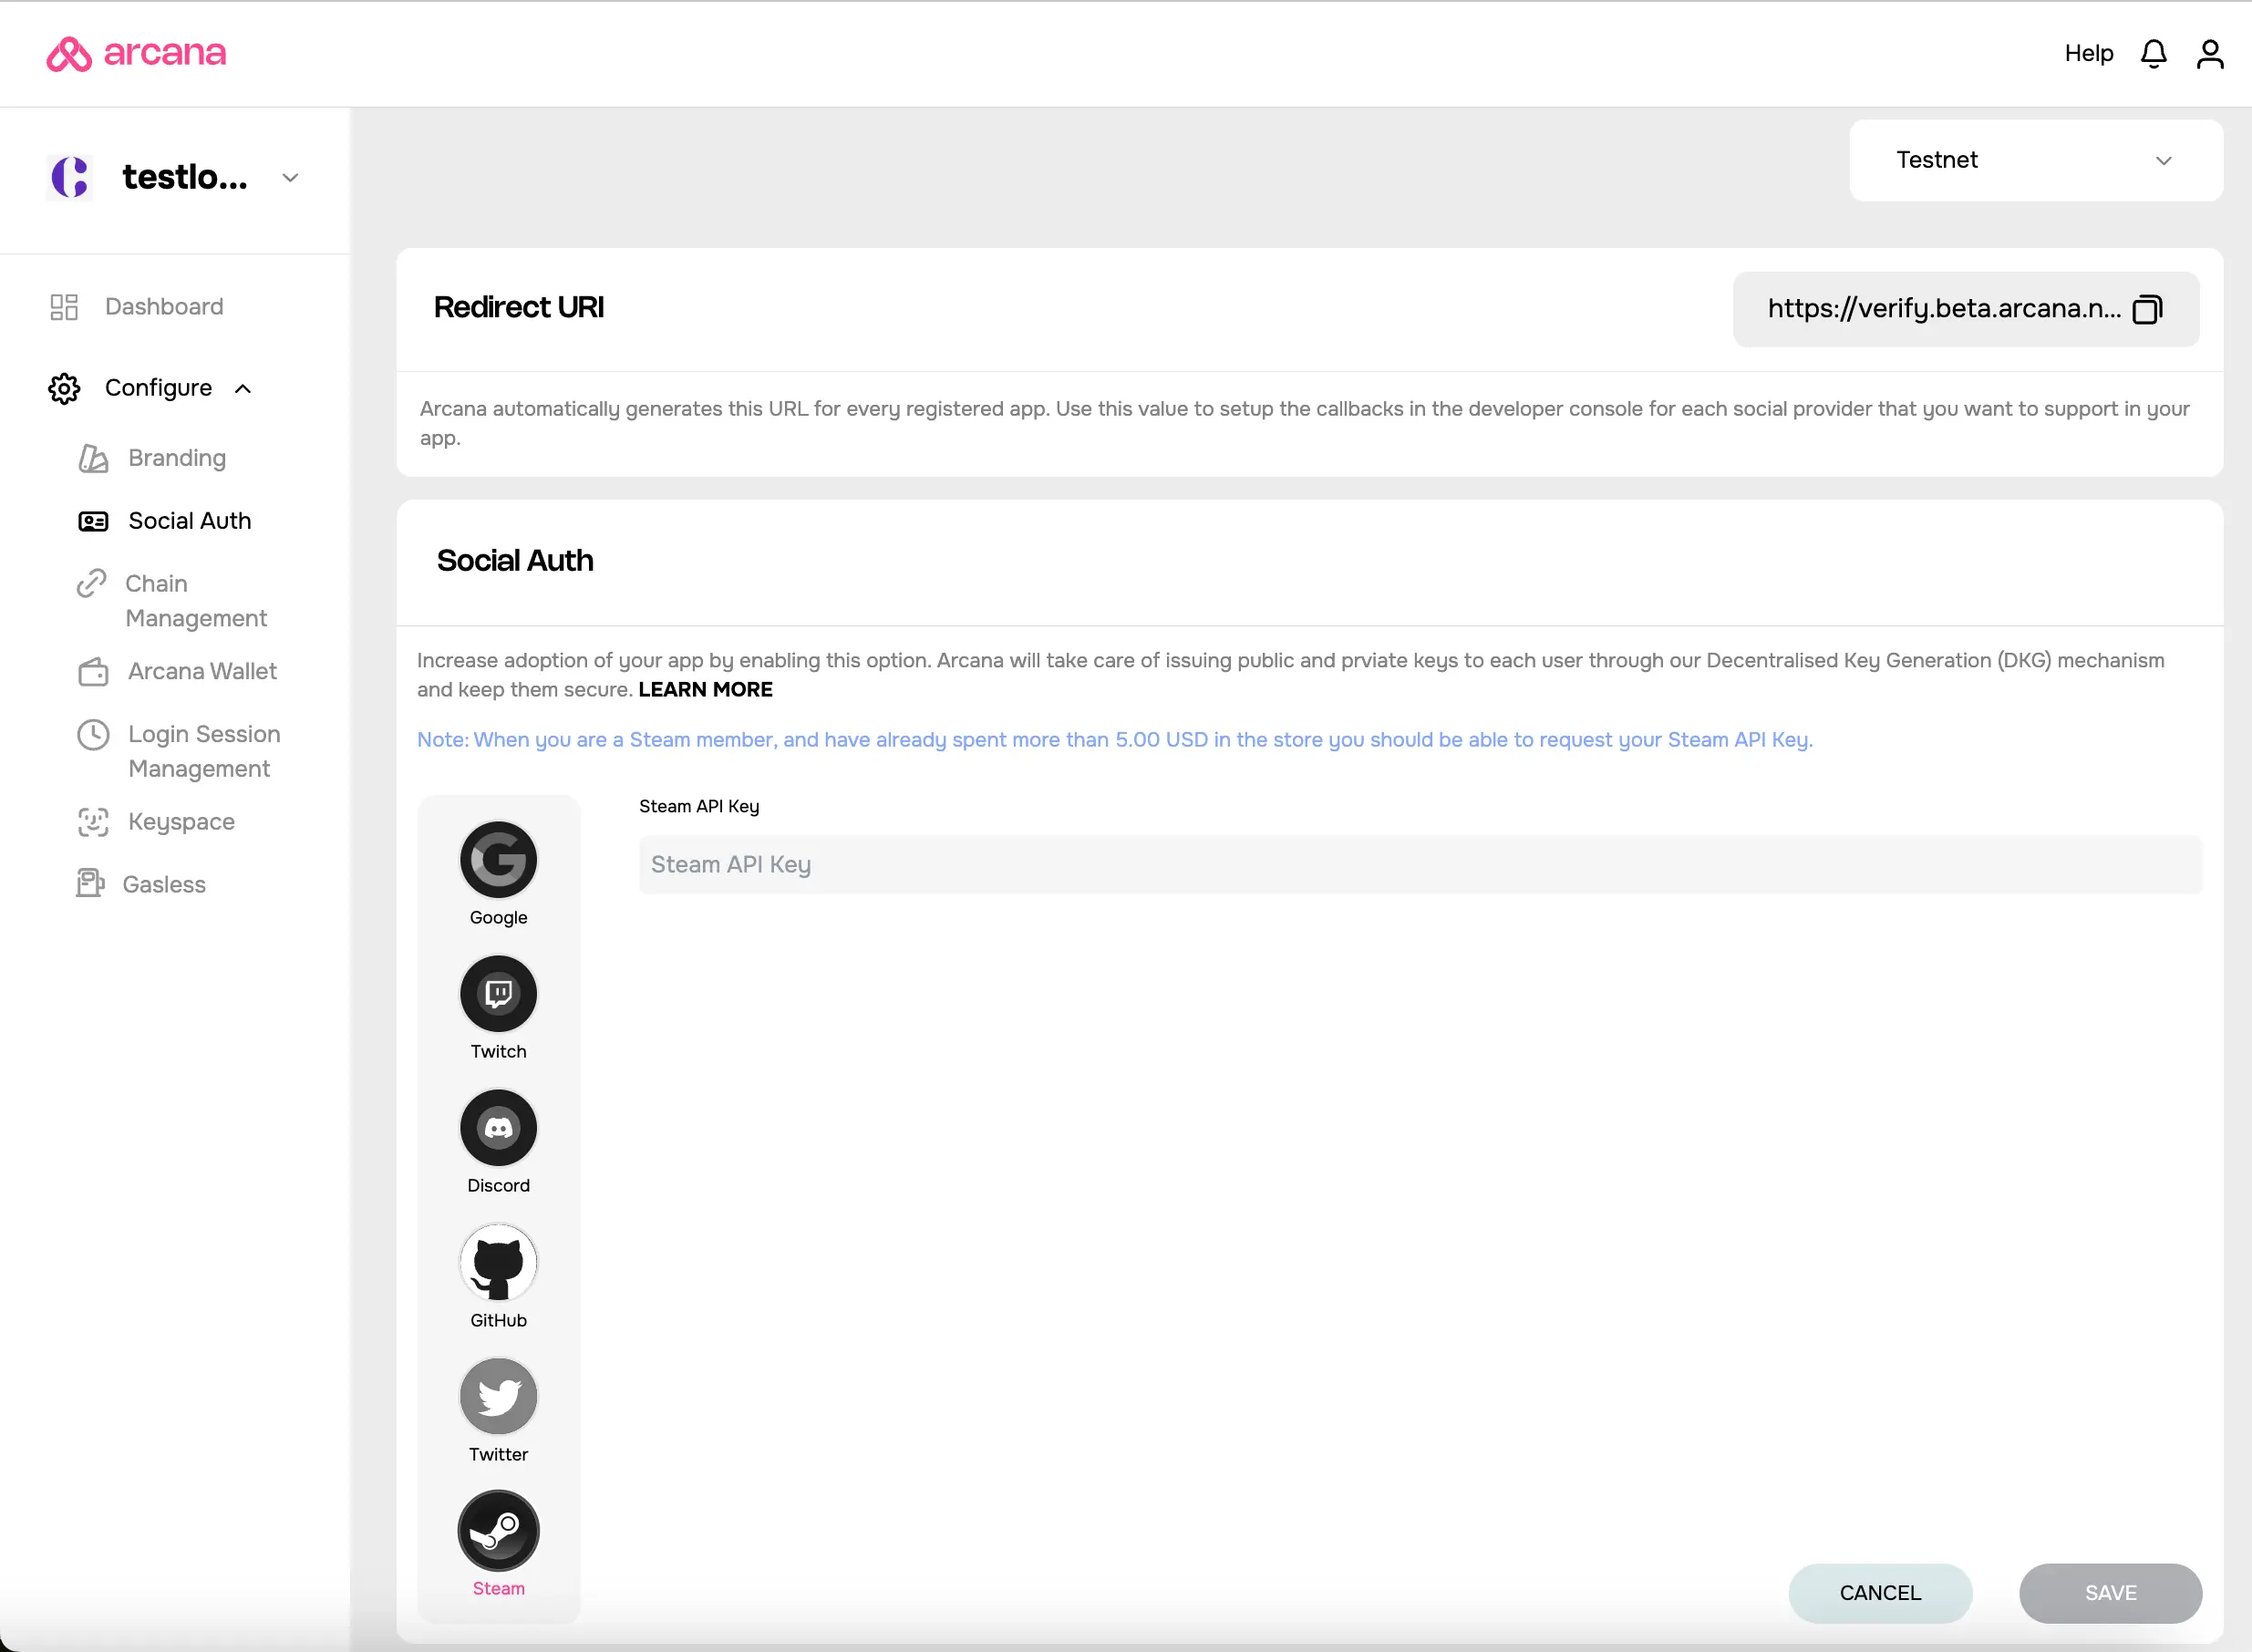The height and width of the screenshot is (1652, 2252).
Task: Open Login Session Management menu item
Action: coord(204,751)
